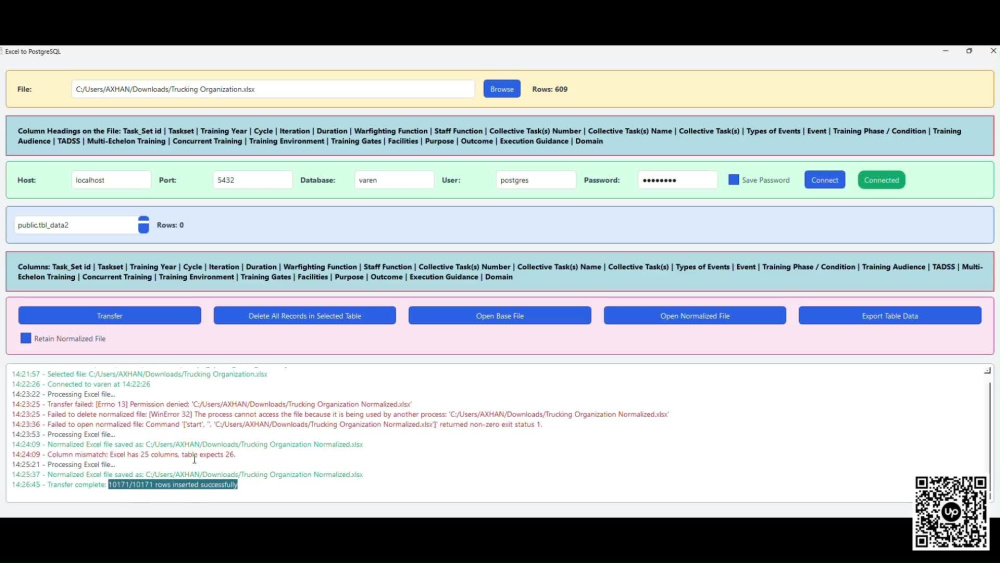The width and height of the screenshot is (1000, 563).
Task: Click the file path input field
Action: tap(273, 89)
